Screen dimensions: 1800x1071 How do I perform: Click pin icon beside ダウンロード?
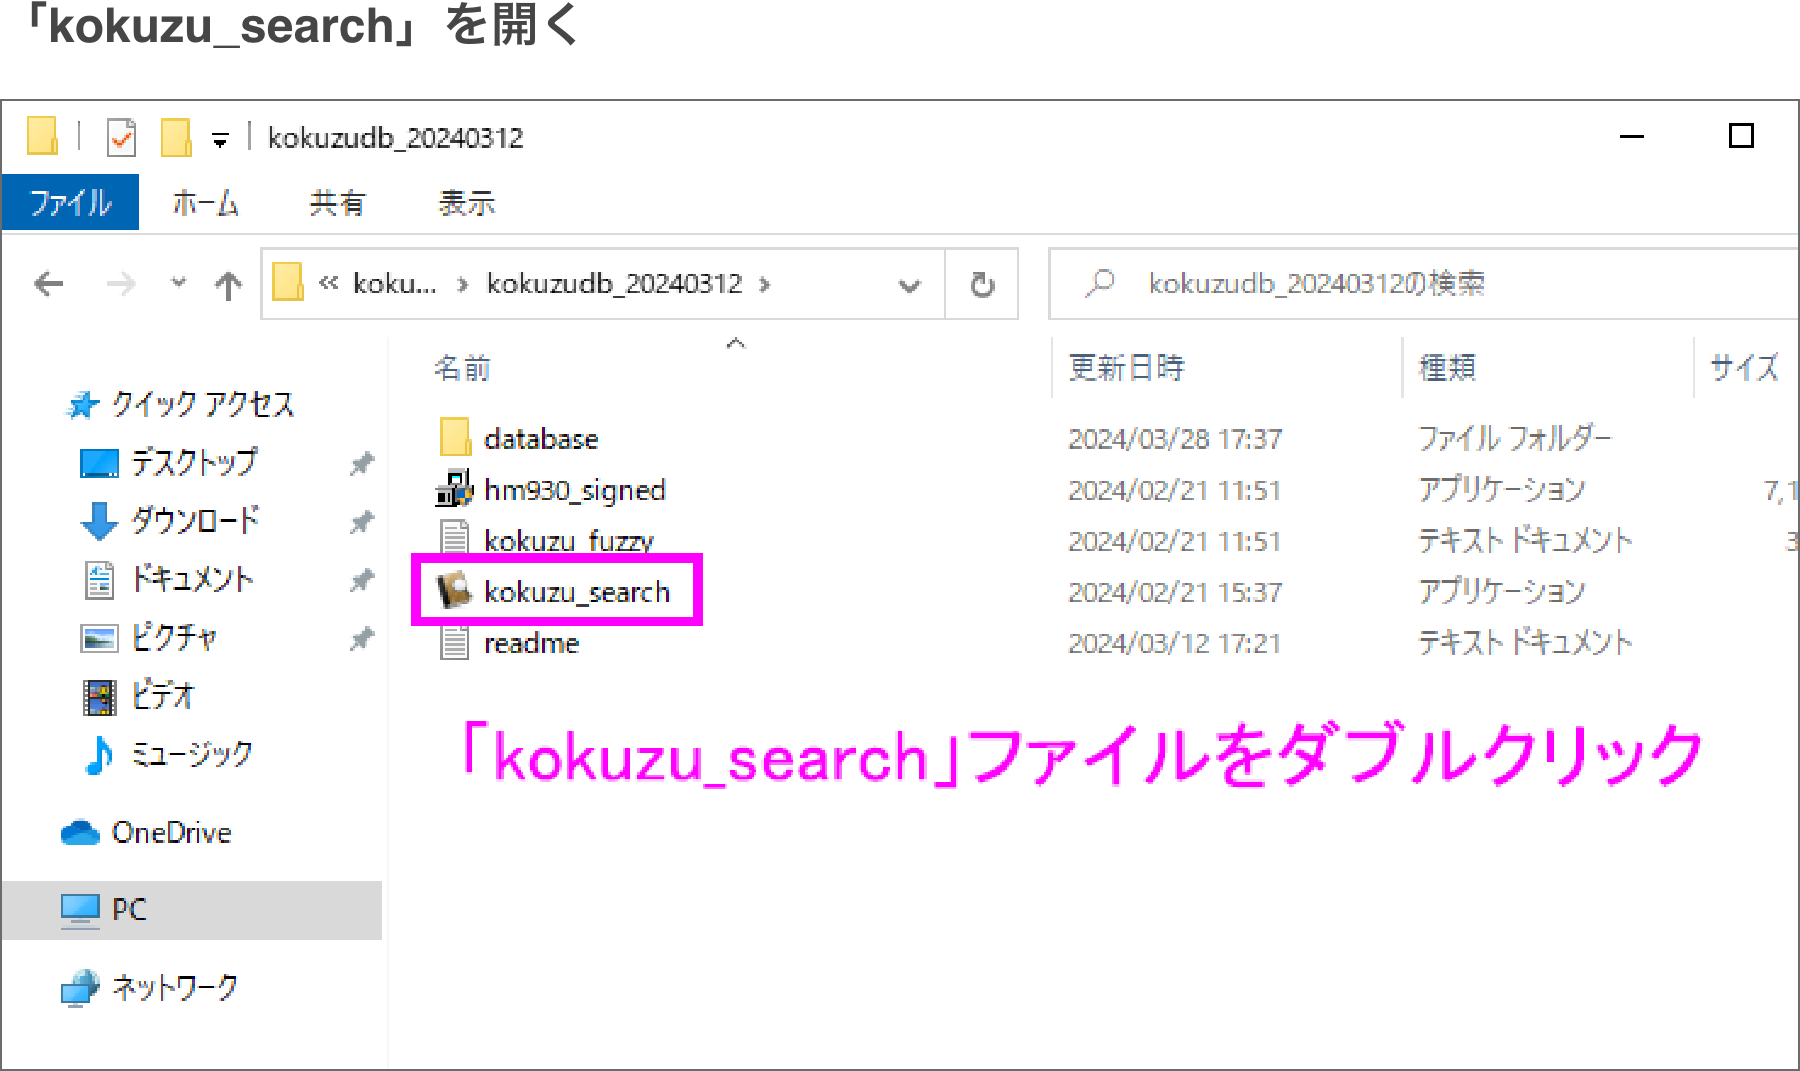point(362,521)
